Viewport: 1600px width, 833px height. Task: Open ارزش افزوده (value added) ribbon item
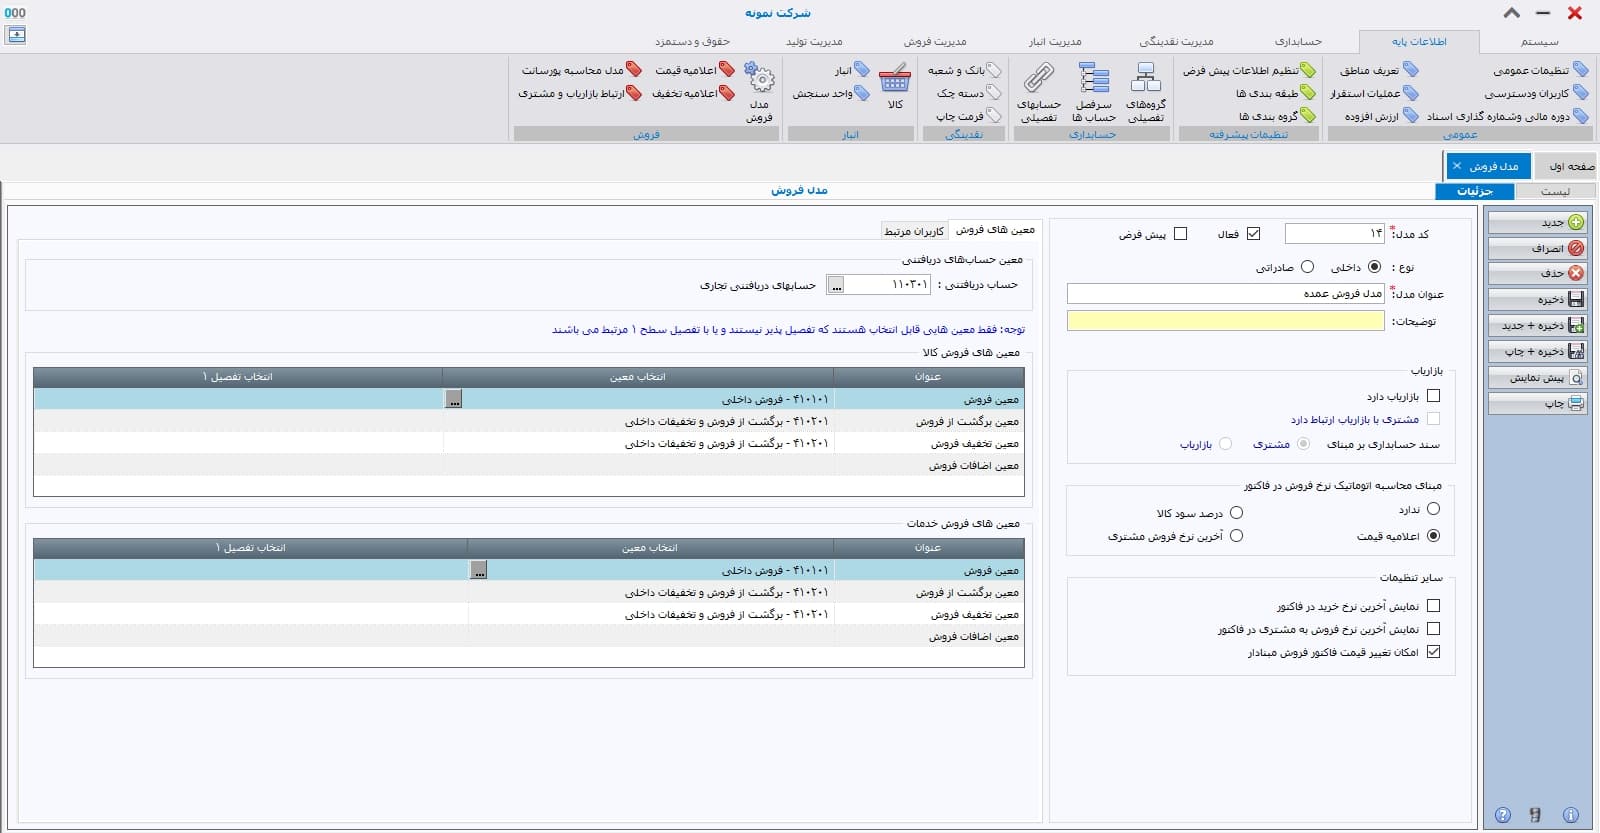click(x=1381, y=116)
